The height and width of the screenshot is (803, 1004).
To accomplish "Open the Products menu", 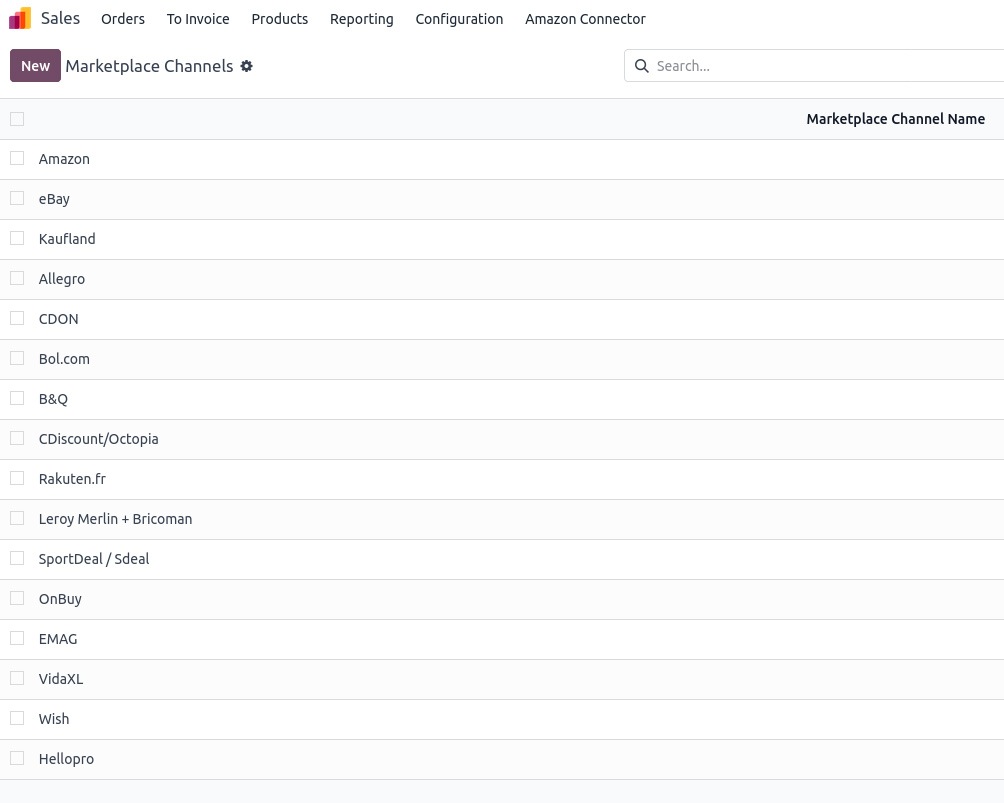I will [280, 19].
